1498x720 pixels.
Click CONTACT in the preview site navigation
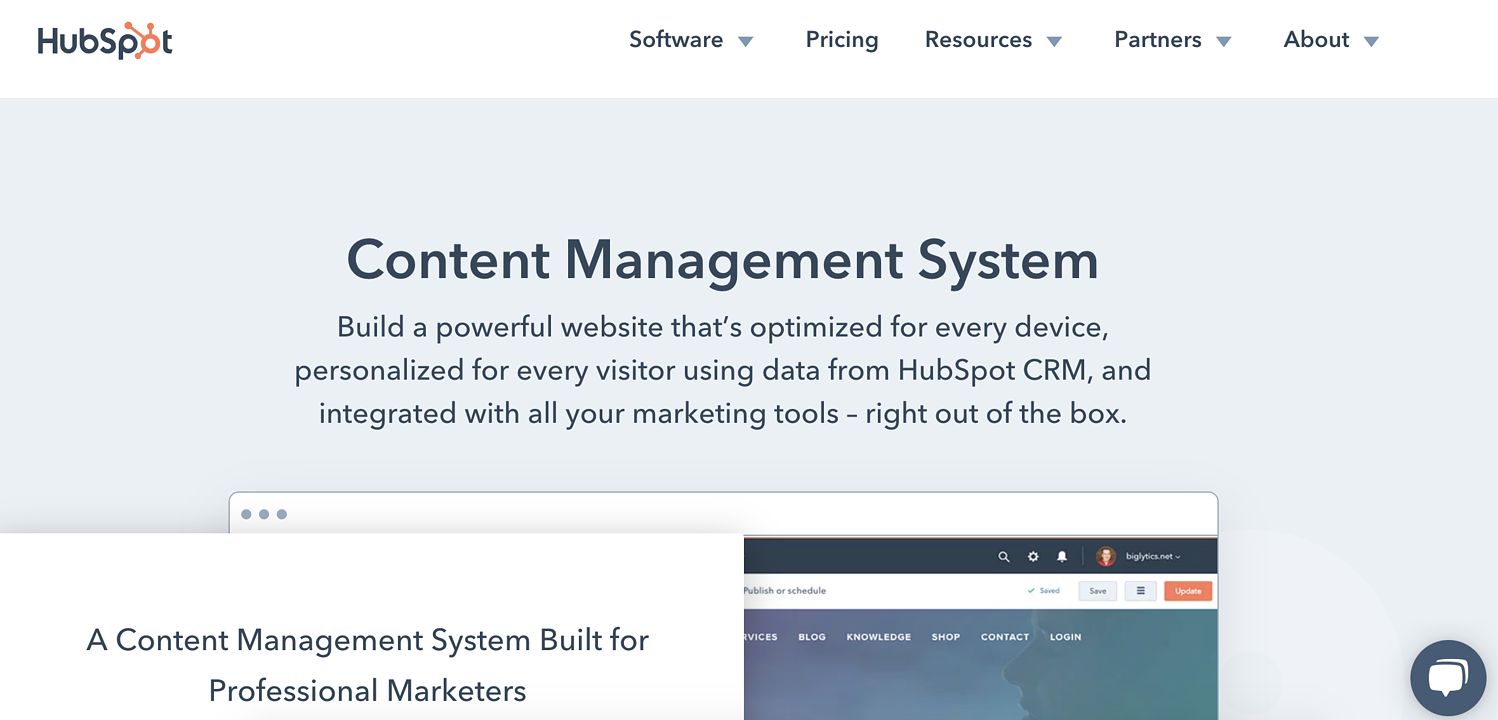(x=1004, y=636)
